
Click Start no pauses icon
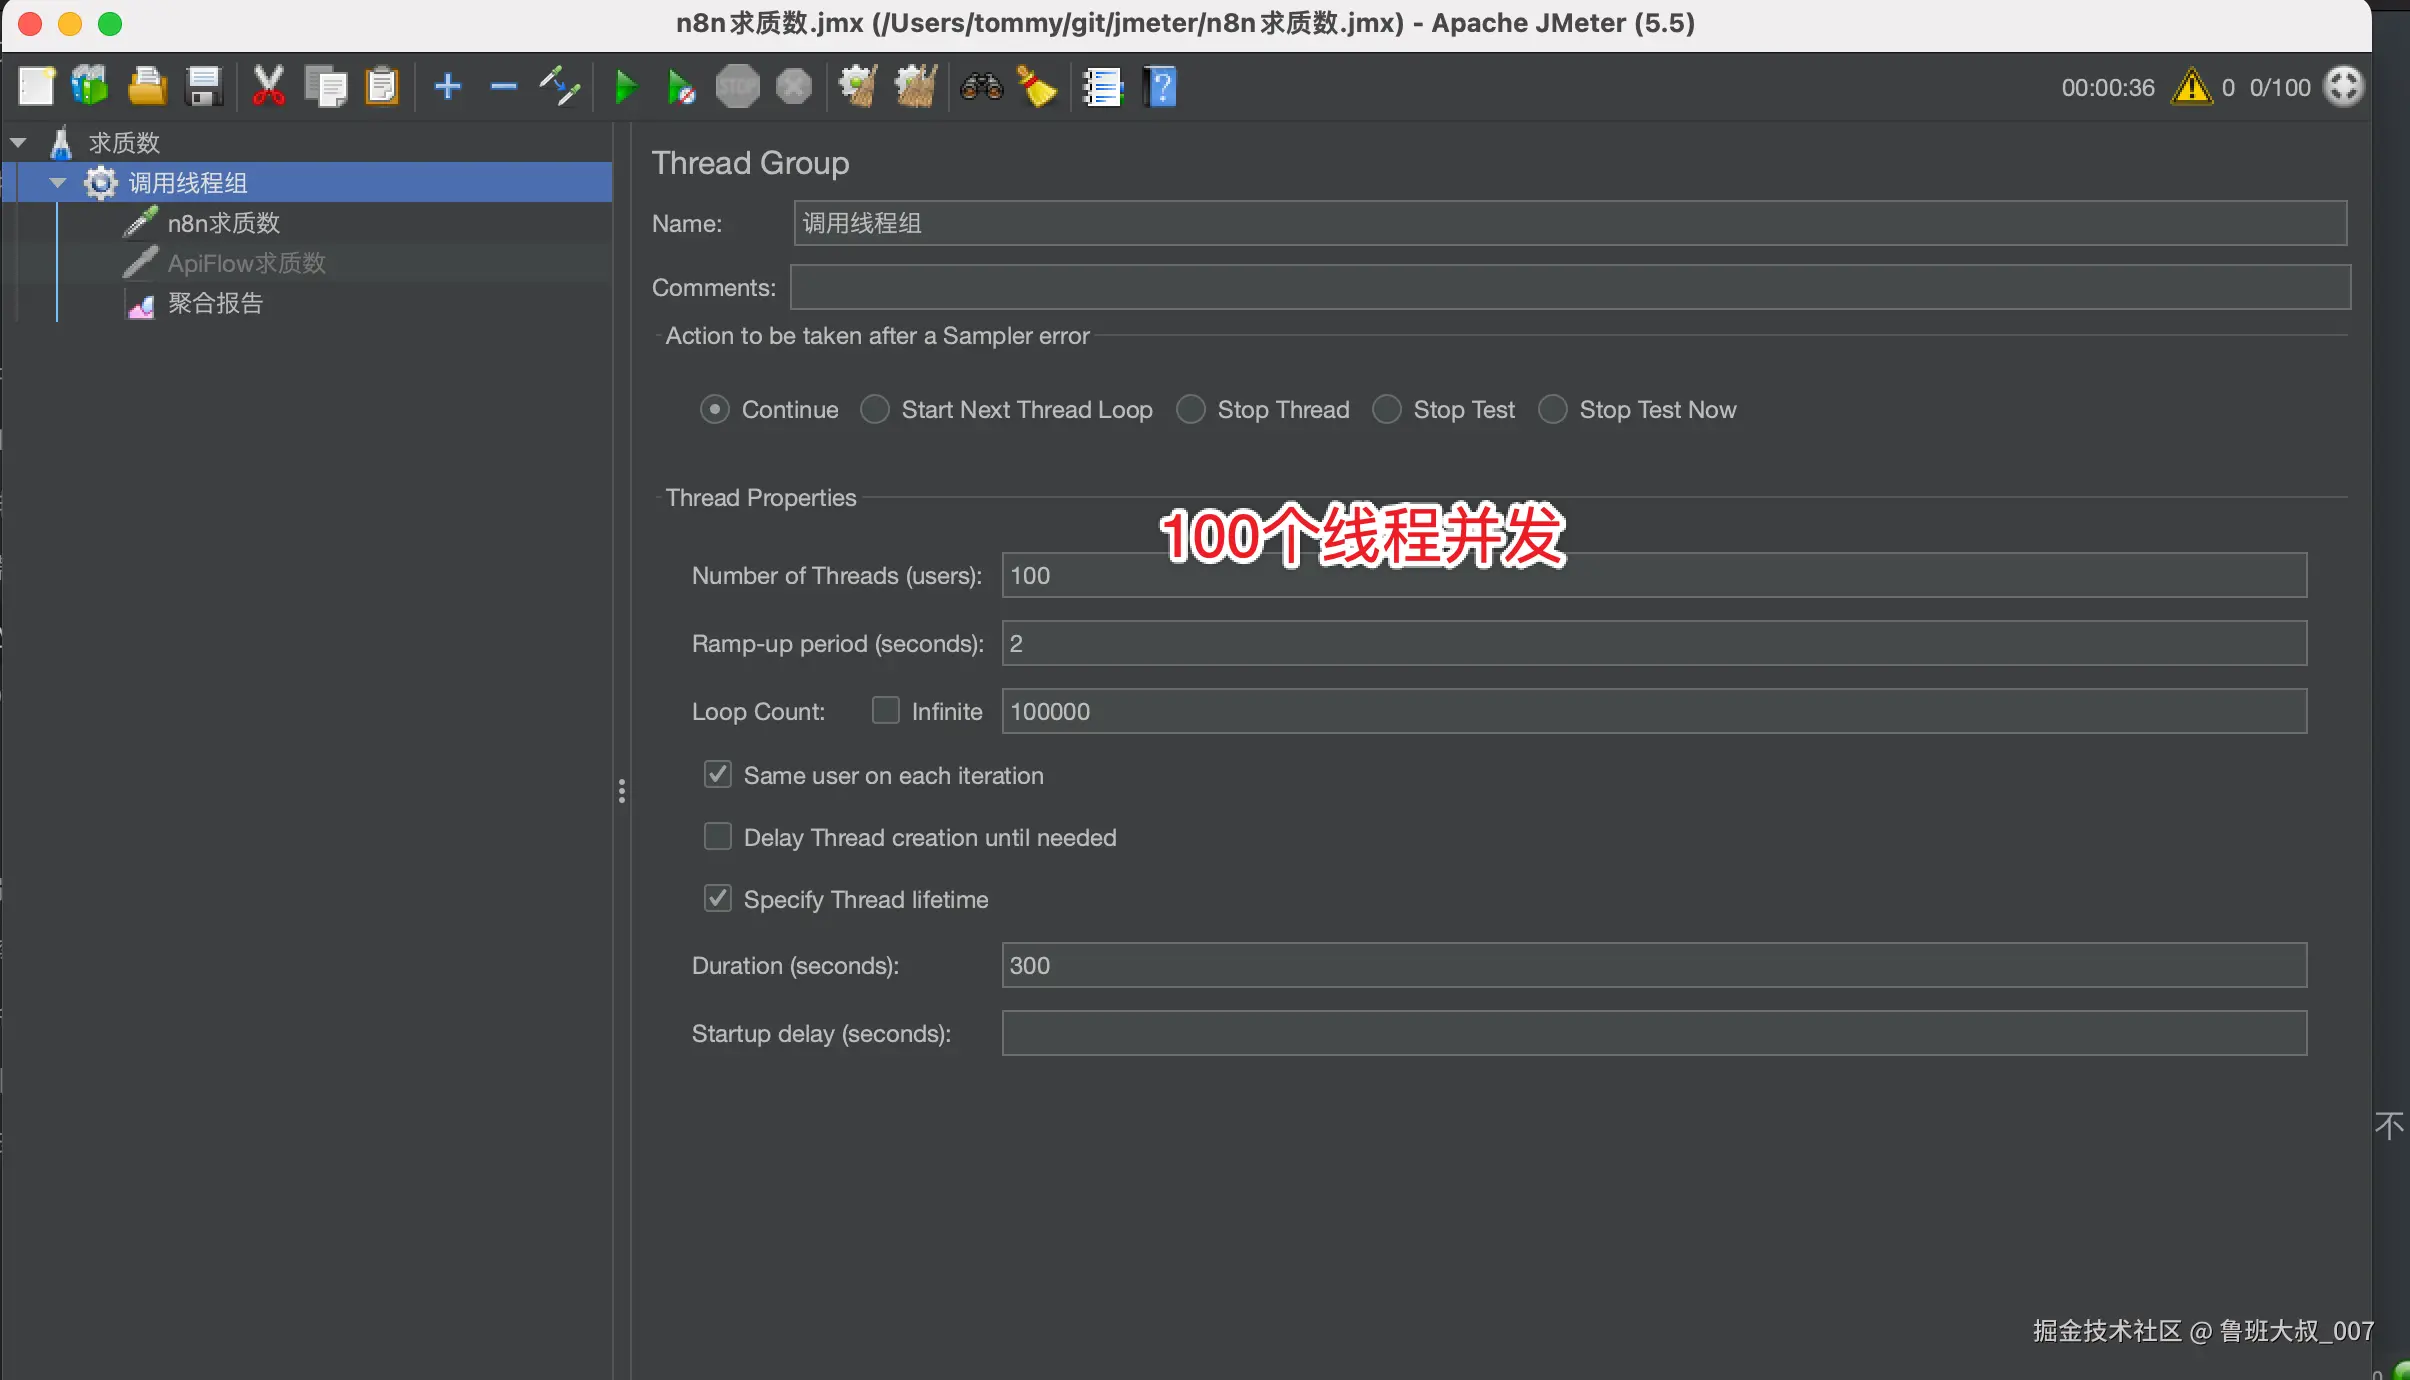681,87
